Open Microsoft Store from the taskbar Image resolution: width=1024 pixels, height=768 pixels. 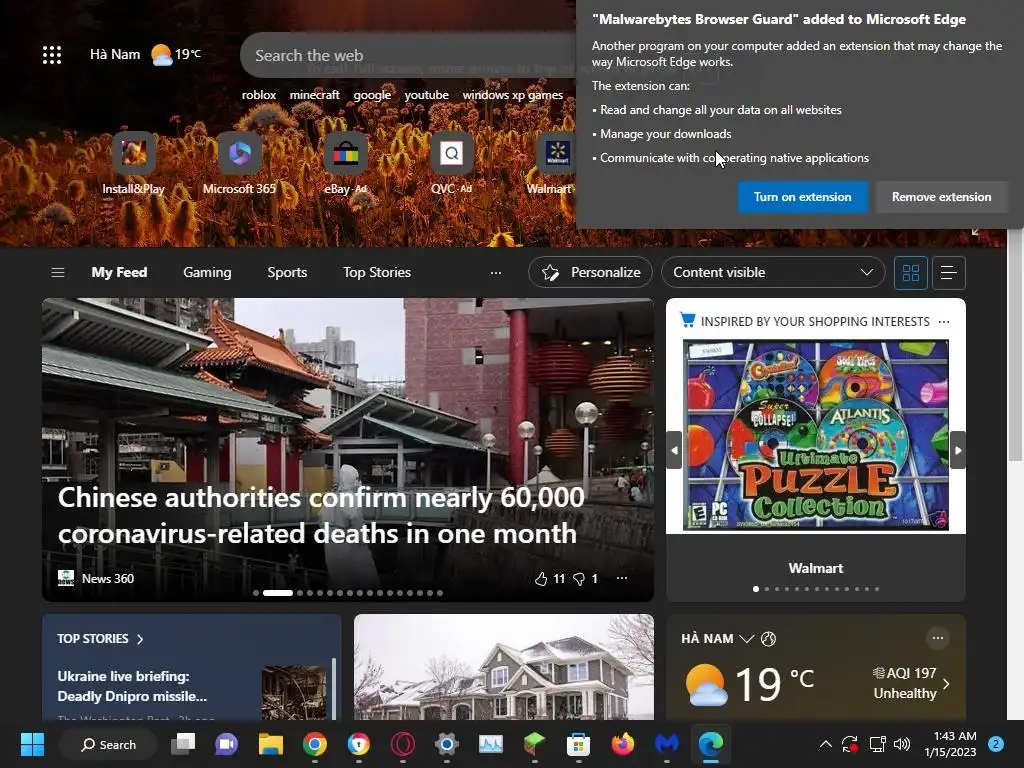[578, 744]
